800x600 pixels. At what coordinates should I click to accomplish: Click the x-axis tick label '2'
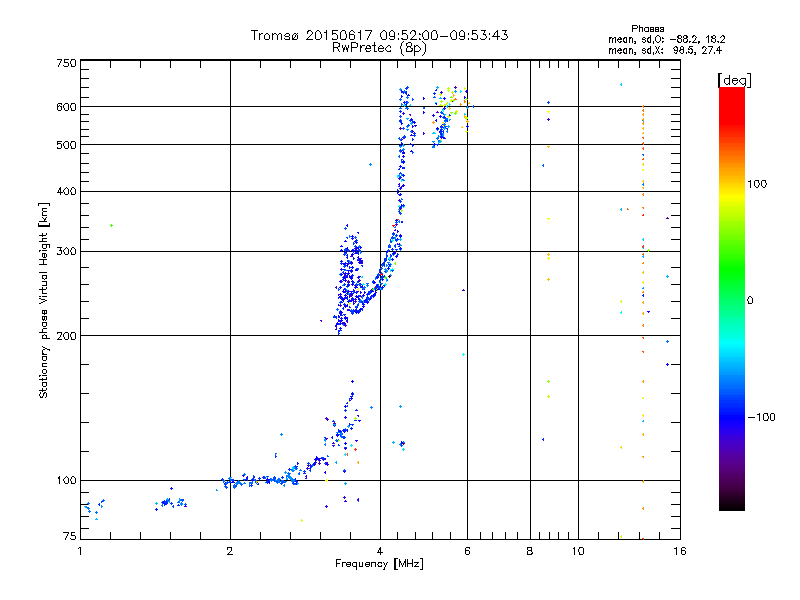point(230,552)
